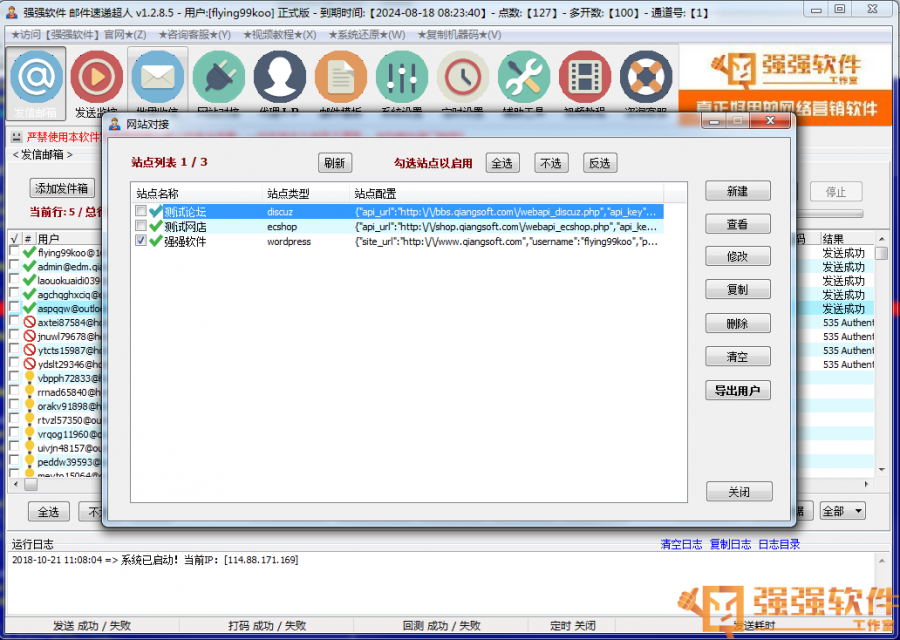The width and height of the screenshot is (900, 640).
Task: Click the 网站对接 dialog title bar icon
Action: (115, 124)
